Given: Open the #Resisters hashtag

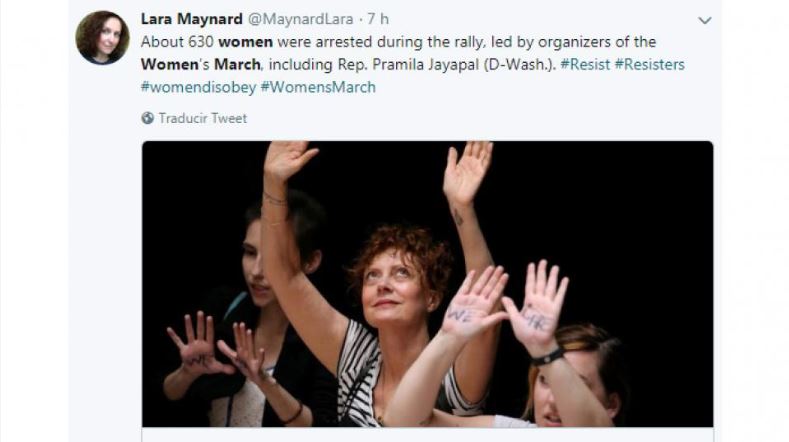Looking at the screenshot, I should [650, 64].
